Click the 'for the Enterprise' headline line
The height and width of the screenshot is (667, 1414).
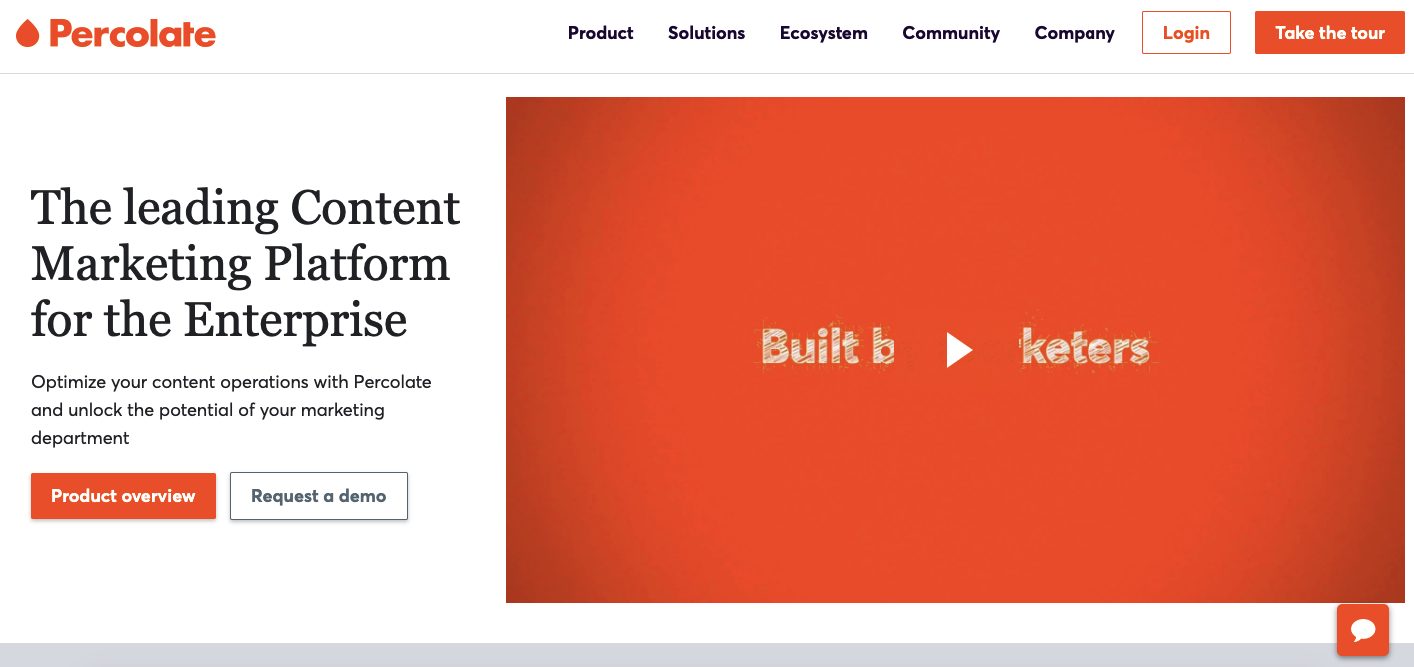(219, 320)
